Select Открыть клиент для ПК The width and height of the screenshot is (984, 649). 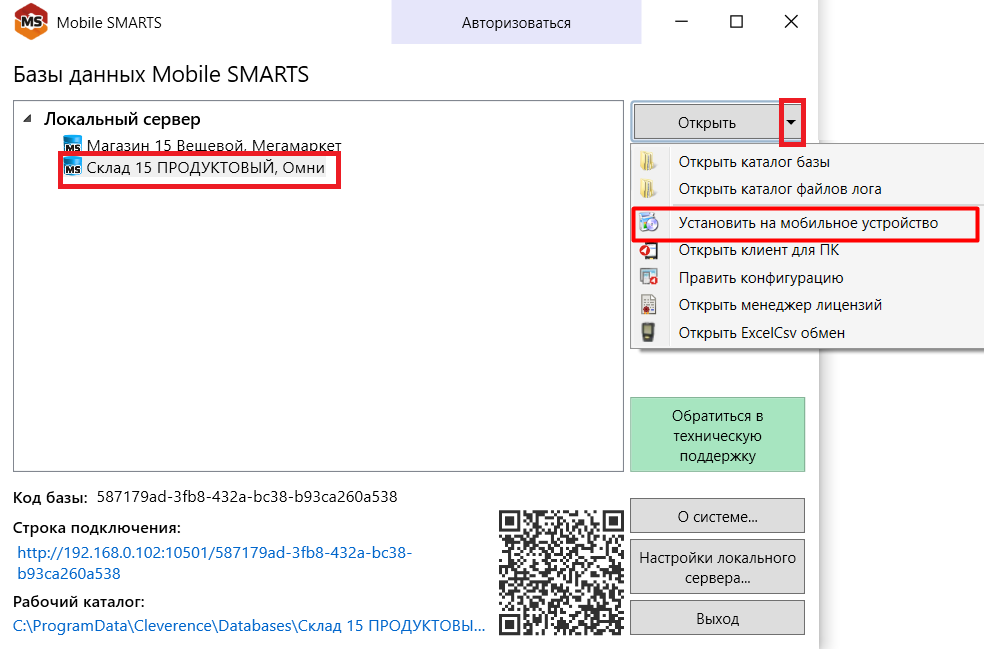click(x=807, y=250)
